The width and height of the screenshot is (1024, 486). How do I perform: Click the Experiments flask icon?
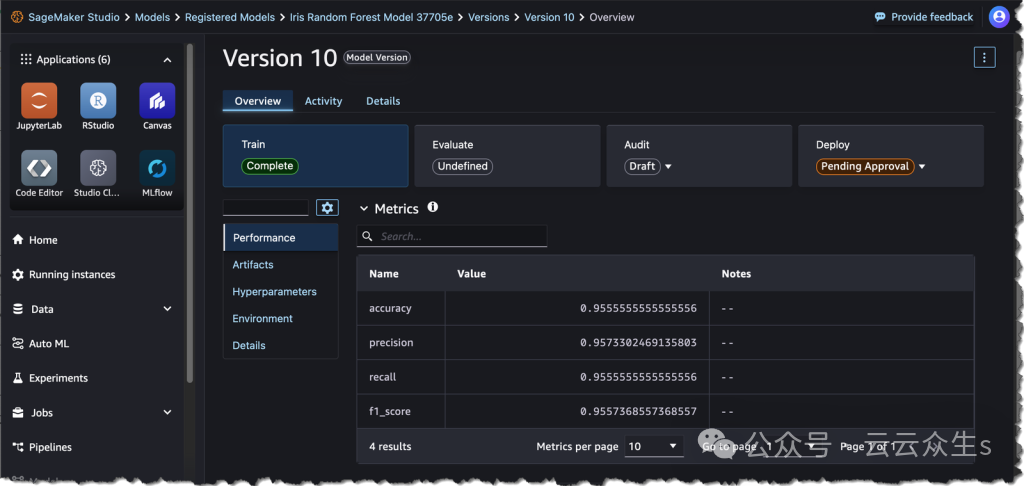tap(18, 378)
